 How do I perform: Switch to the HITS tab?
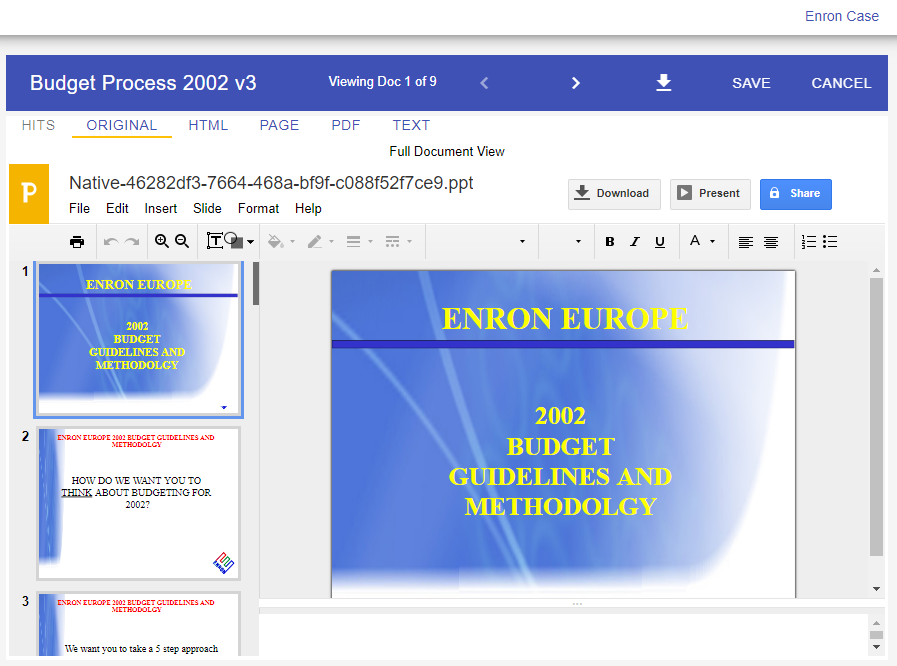click(38, 125)
